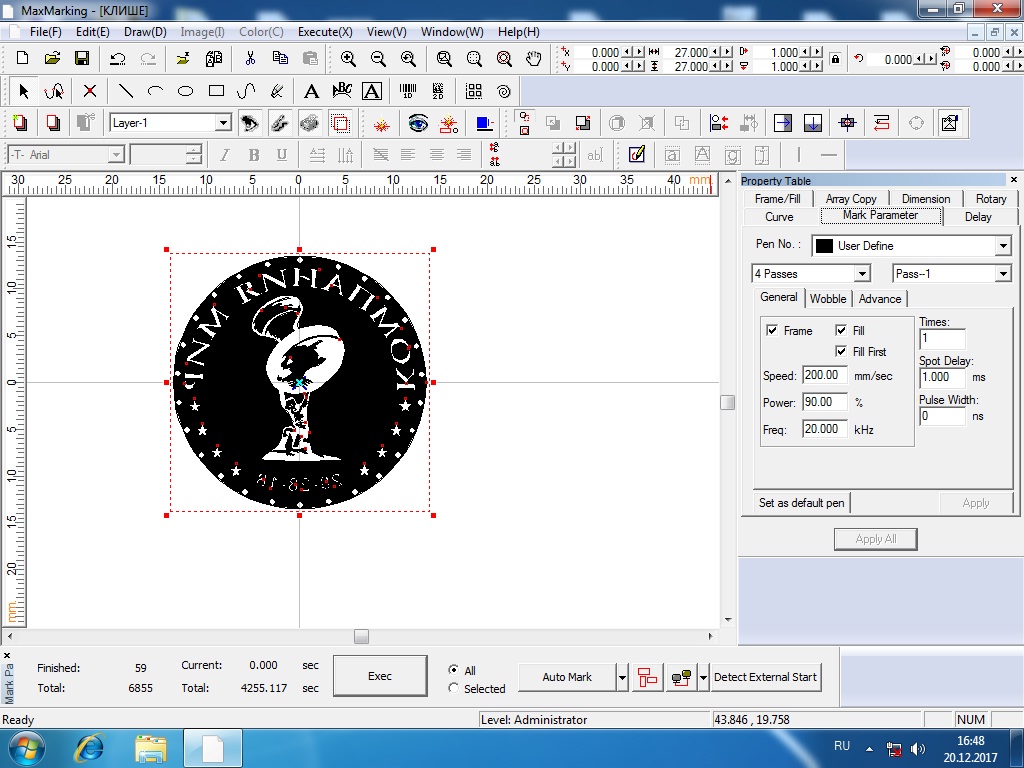This screenshot has height=768, width=1024.
Task: Click the aspect ratio lock icon
Action: coord(835,59)
